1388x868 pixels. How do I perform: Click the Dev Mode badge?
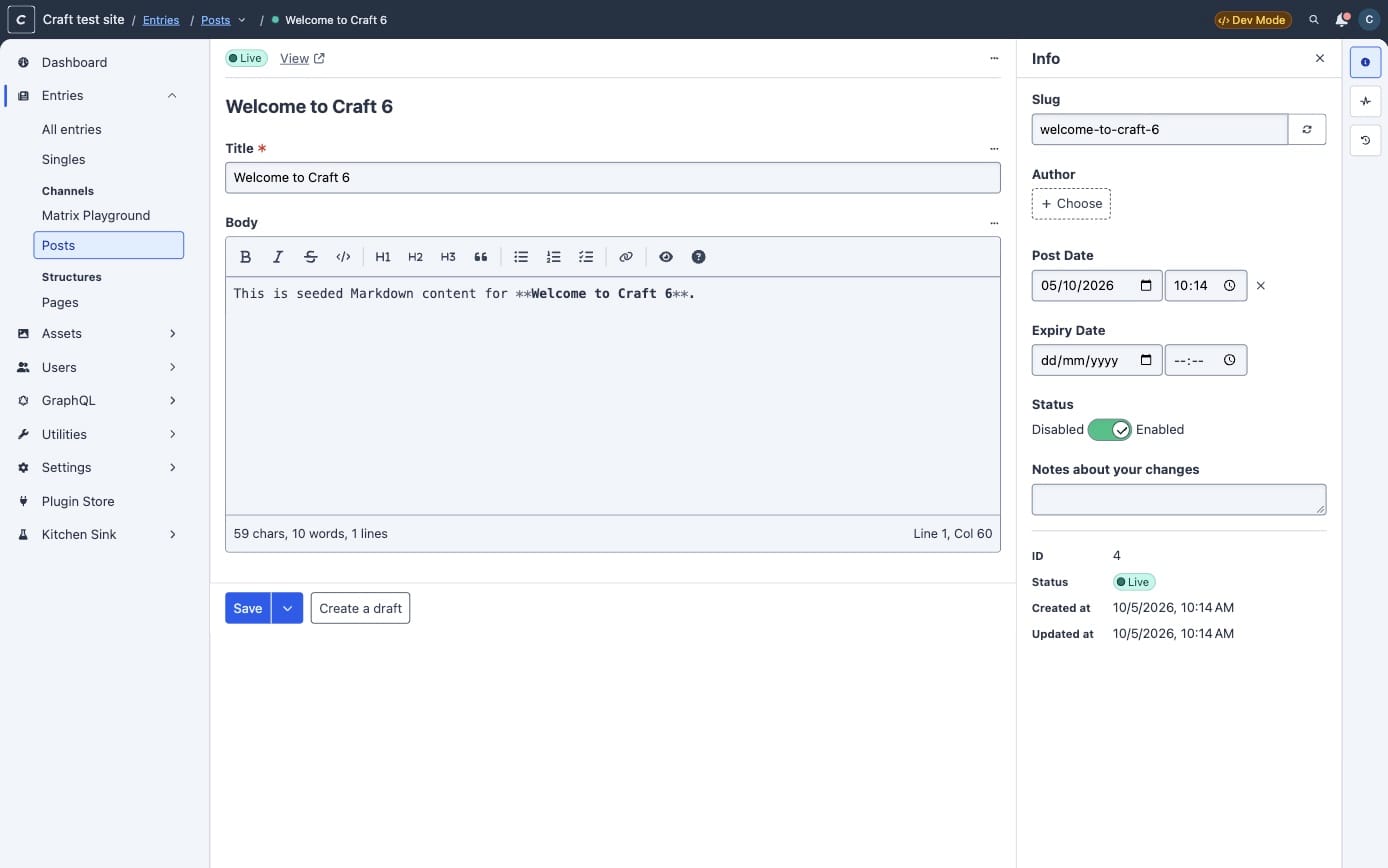point(1253,20)
